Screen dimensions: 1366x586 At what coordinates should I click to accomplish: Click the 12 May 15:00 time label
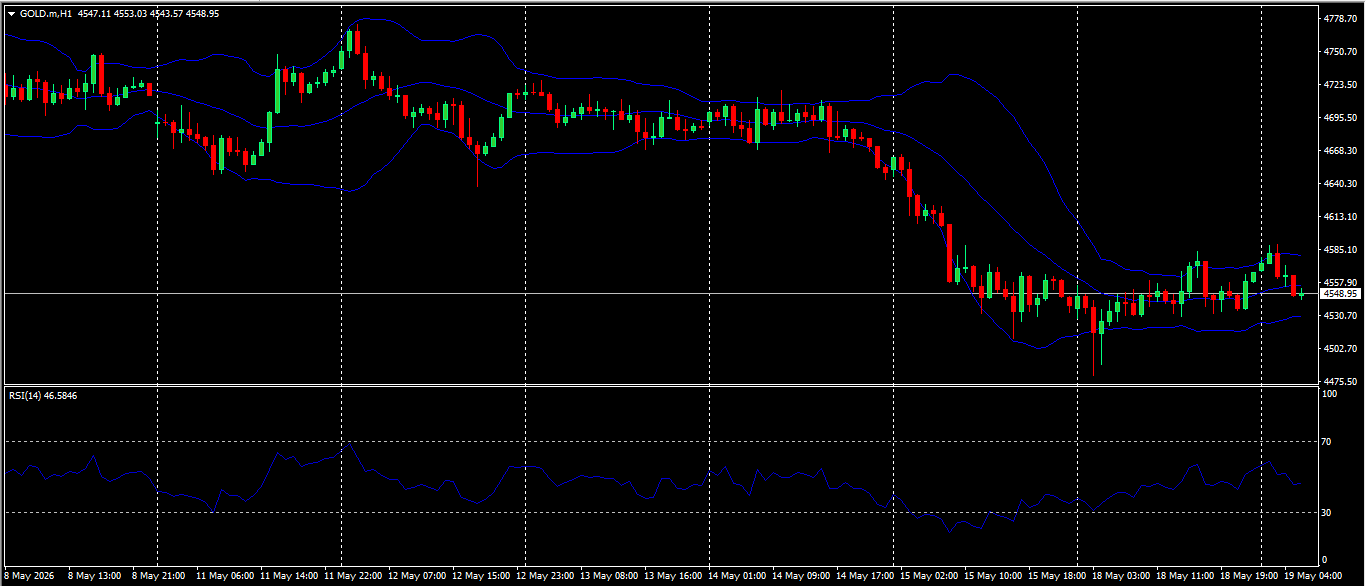pos(481,576)
